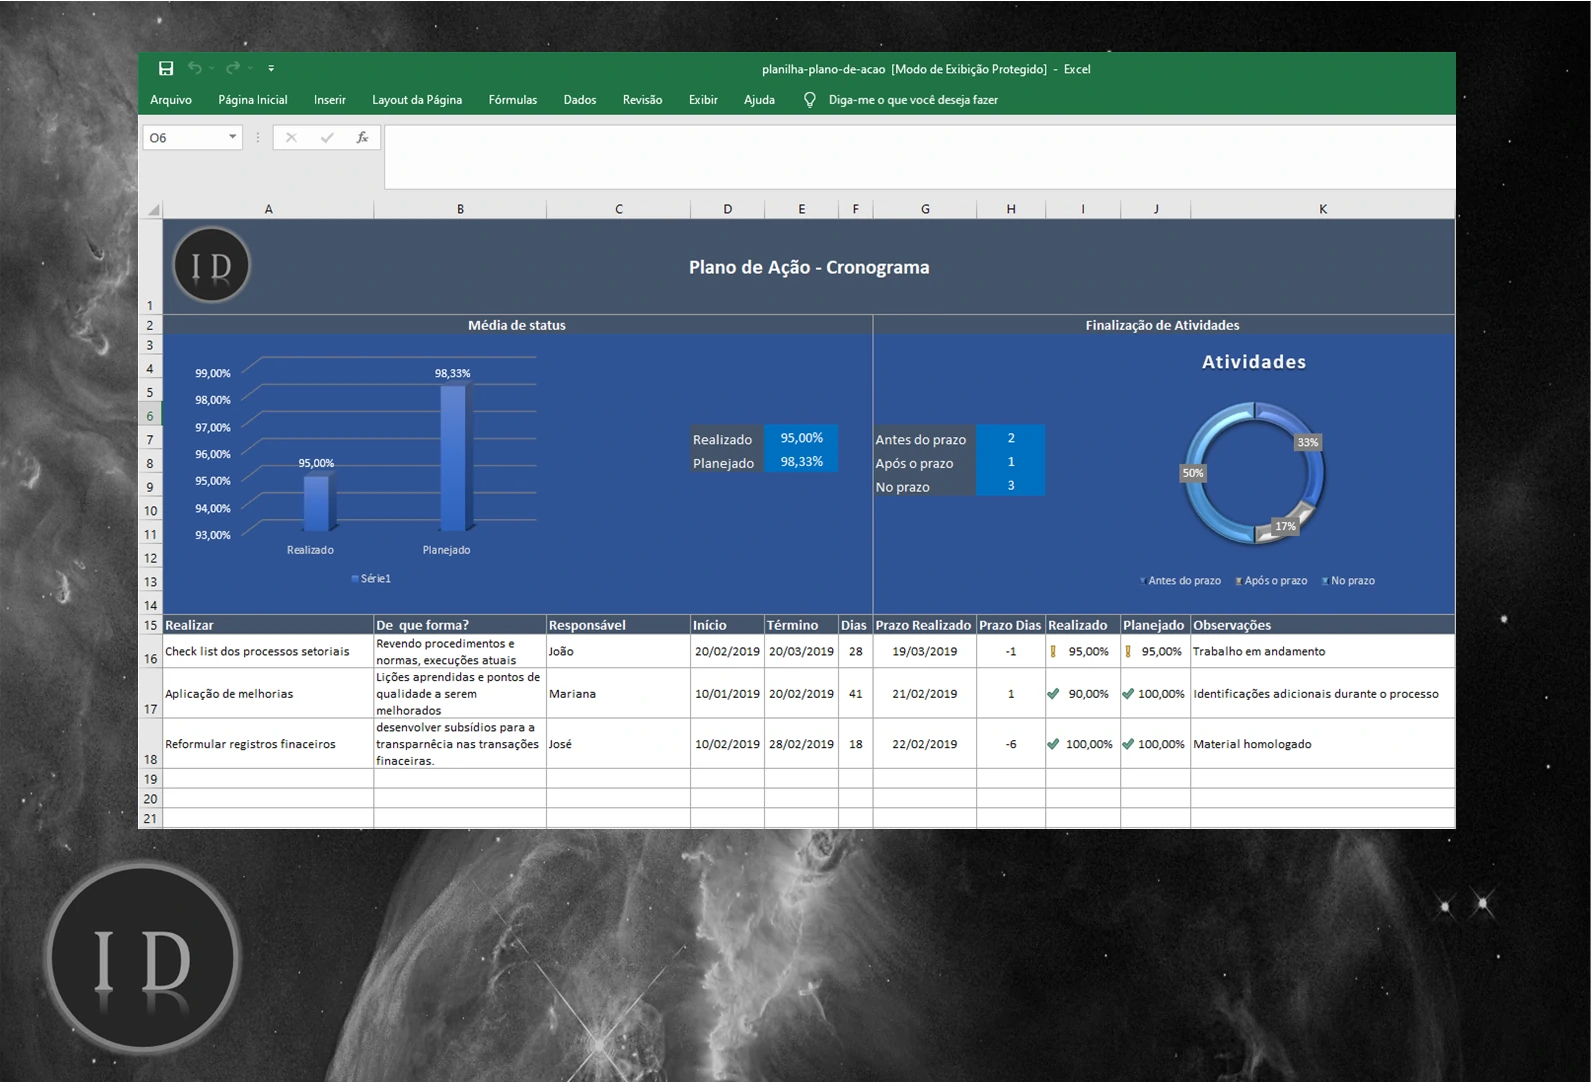The image size is (1592, 1083).
Task: Select the column K header
Action: pos(1322,209)
